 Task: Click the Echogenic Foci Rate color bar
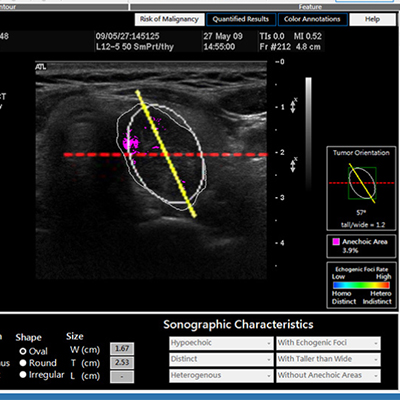361,285
